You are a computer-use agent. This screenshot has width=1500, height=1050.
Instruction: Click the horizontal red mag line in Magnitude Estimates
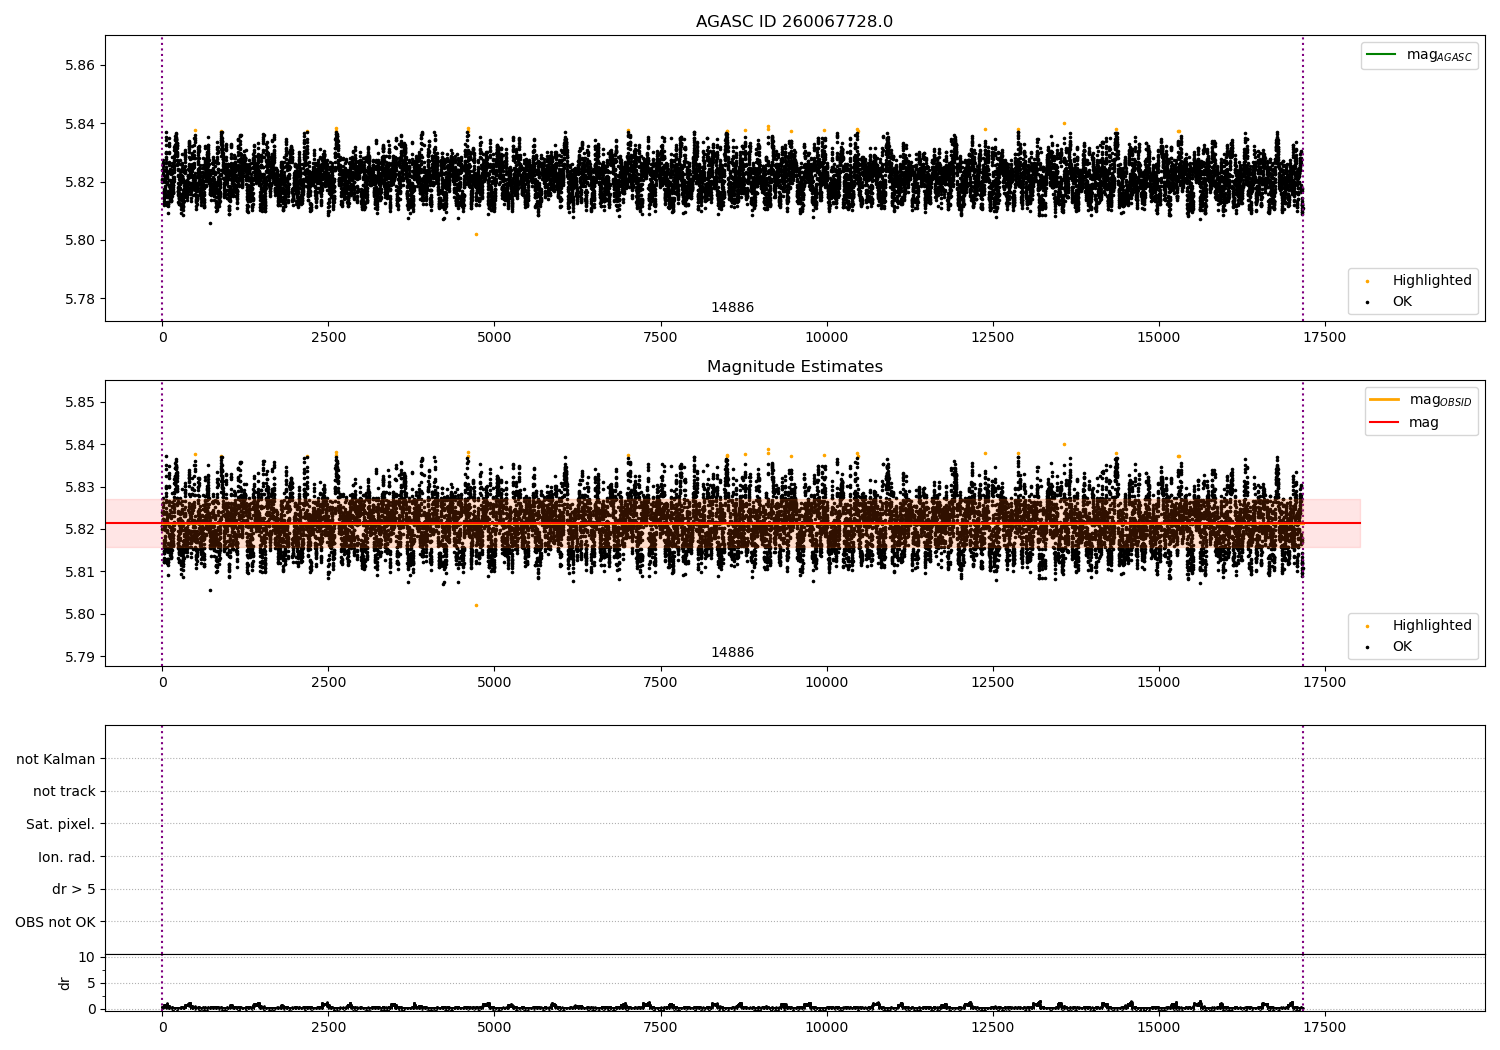pos(732,523)
